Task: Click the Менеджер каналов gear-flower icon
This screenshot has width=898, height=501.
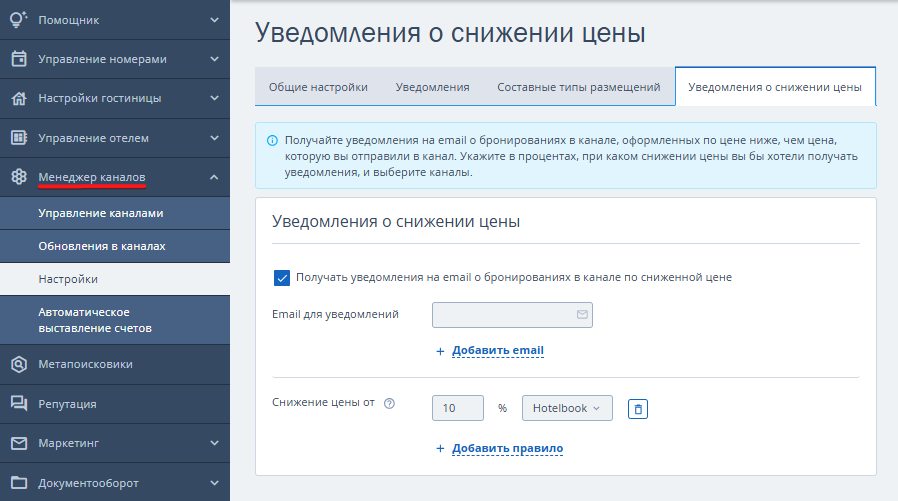Action: 19,177
